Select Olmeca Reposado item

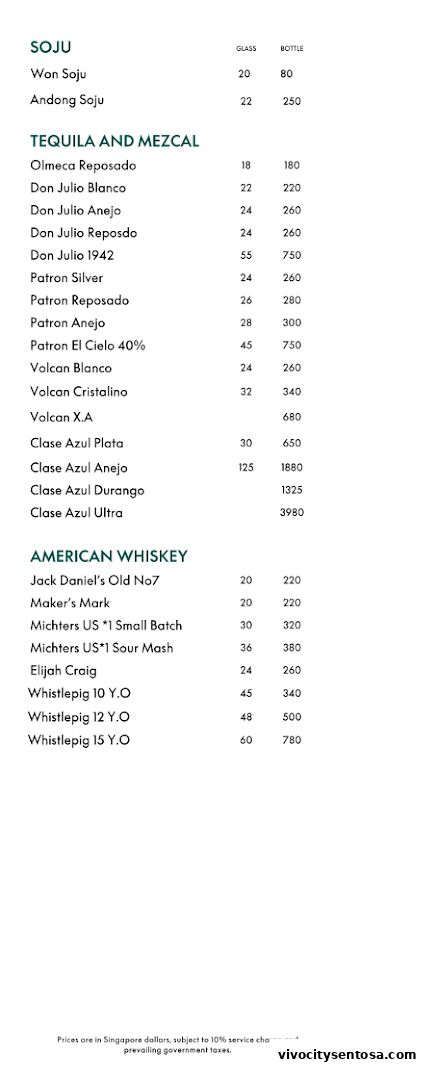pyautogui.click(x=83, y=165)
